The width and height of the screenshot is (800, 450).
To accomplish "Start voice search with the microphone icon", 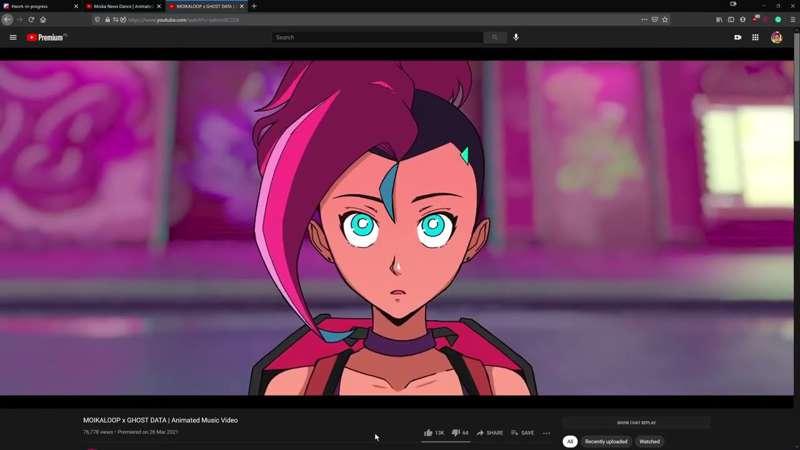I will point(516,37).
